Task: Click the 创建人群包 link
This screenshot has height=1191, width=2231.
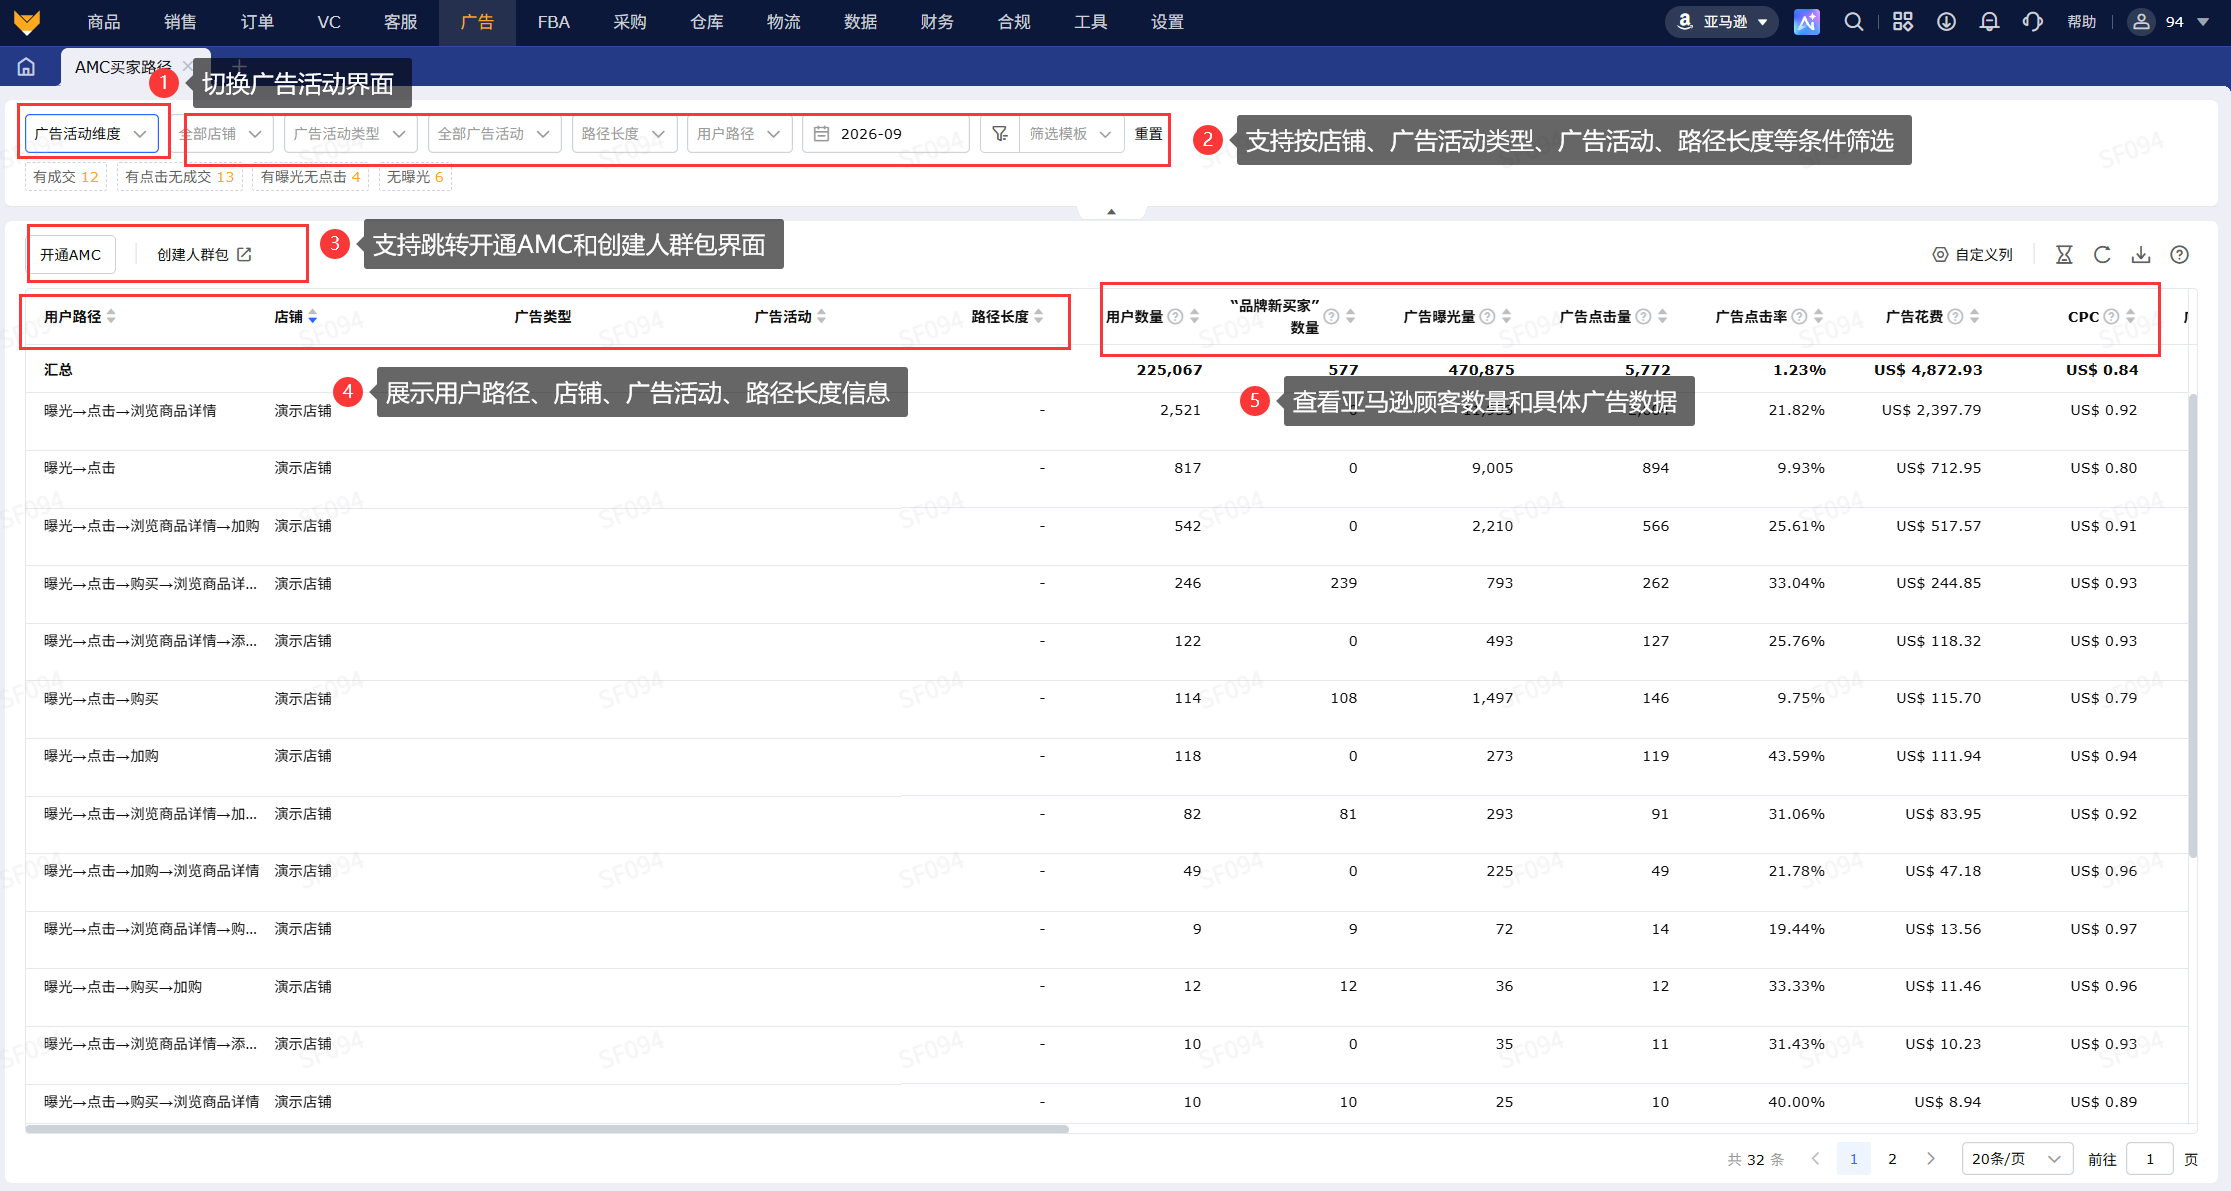Action: click(204, 255)
